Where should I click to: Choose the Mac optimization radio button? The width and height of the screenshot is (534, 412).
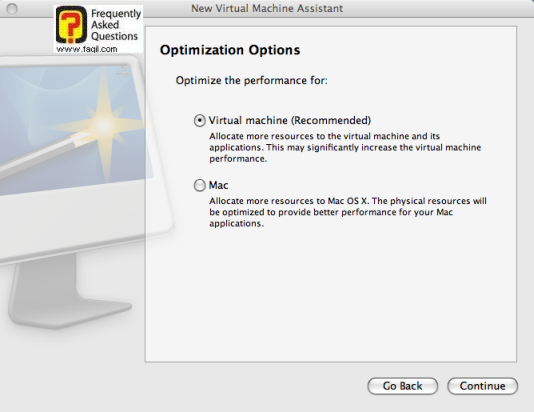tap(200, 185)
